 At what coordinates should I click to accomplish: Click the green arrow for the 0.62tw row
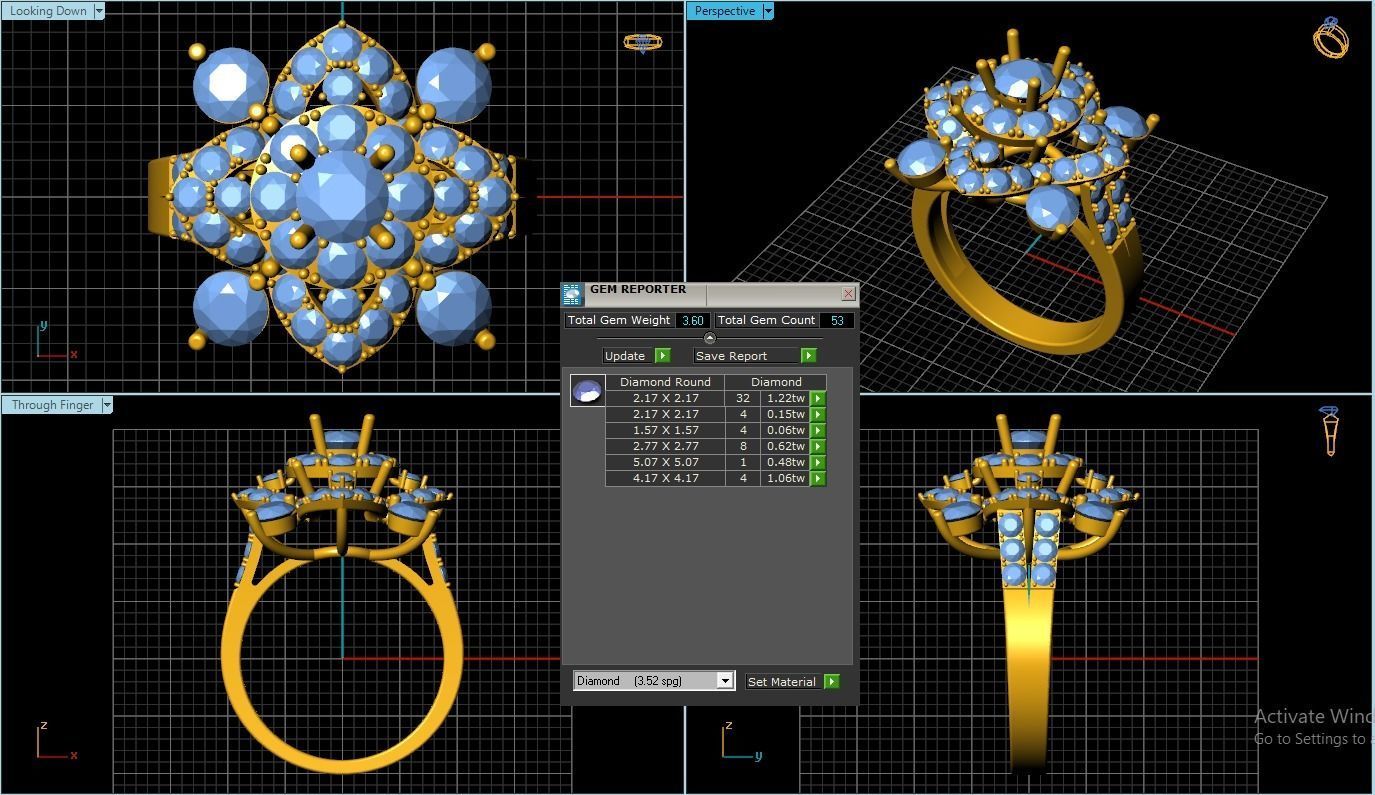pyautogui.click(x=817, y=446)
